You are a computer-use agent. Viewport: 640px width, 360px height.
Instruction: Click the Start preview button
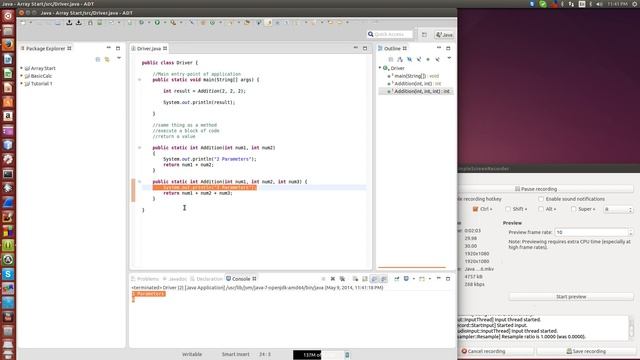tap(571, 297)
